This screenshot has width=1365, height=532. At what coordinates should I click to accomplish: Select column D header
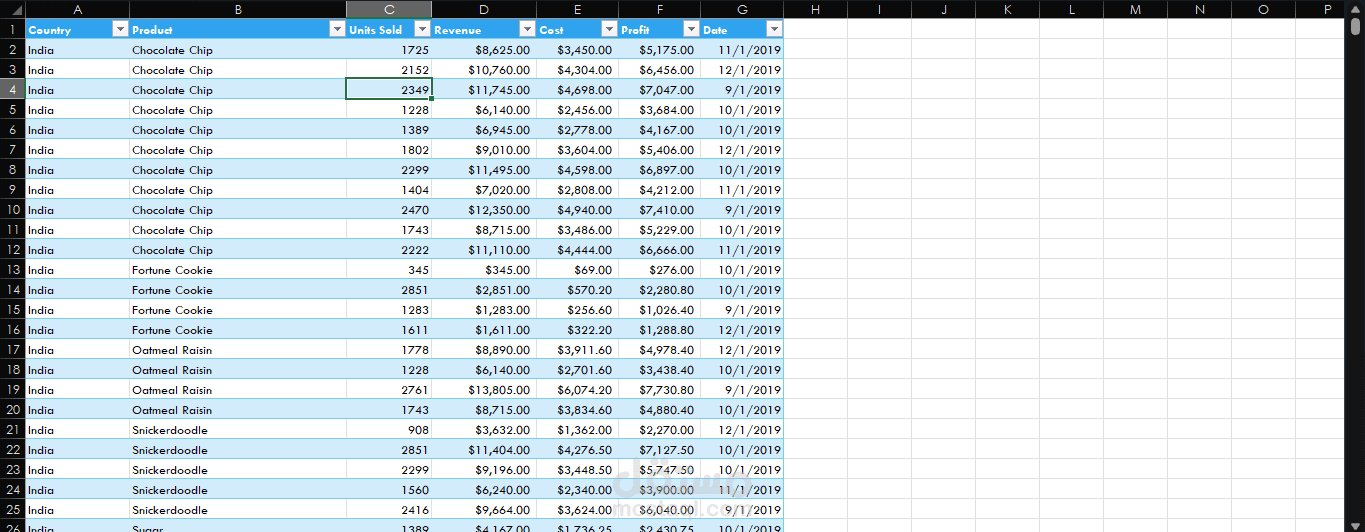484,9
